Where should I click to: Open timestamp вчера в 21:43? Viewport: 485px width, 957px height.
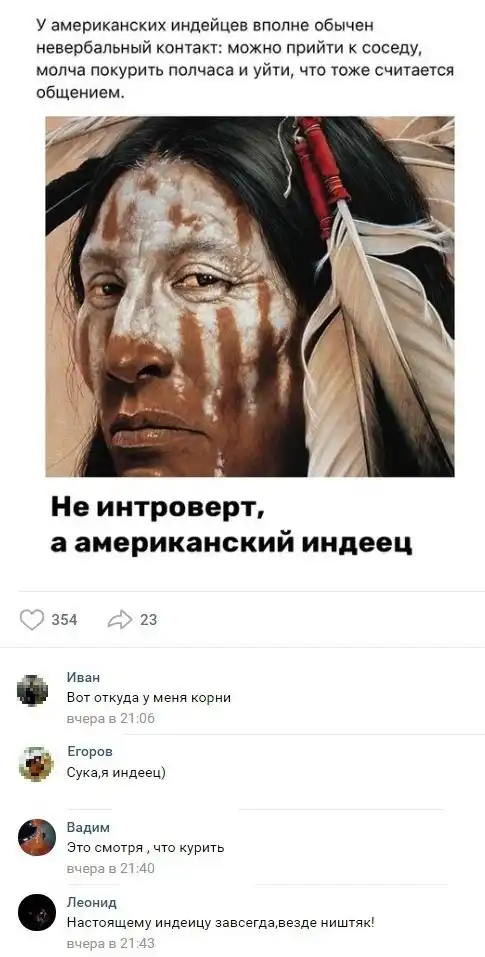click(110, 943)
